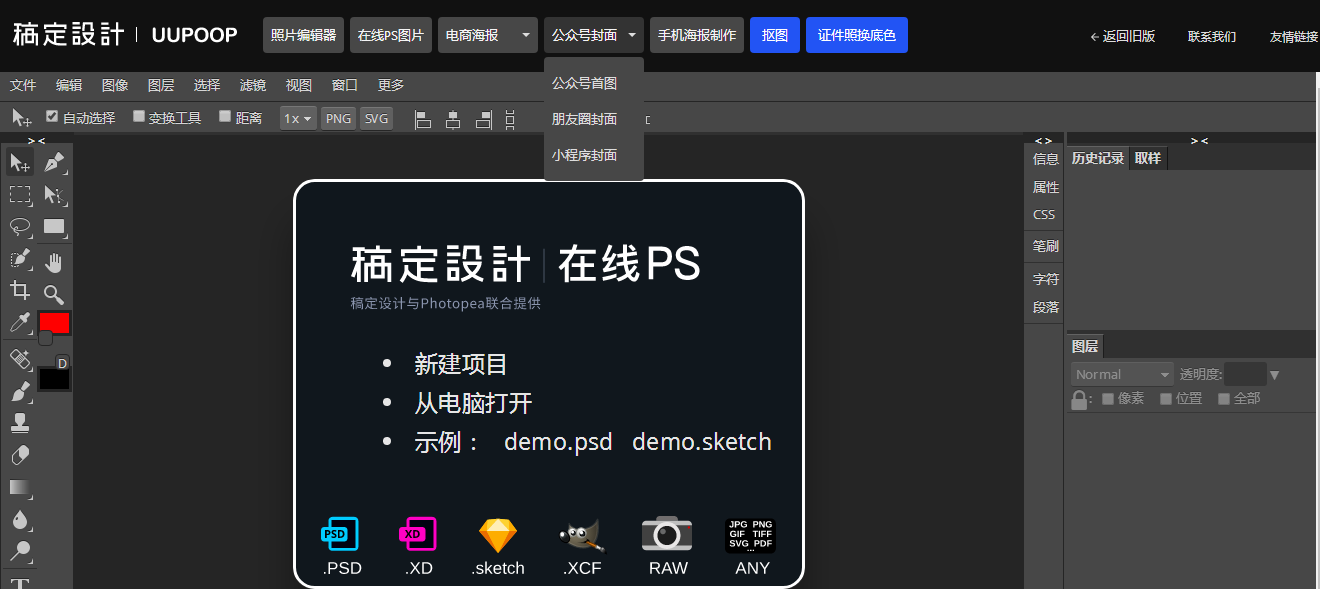
Task: Click the D default-colors reset icon
Action: pos(62,362)
